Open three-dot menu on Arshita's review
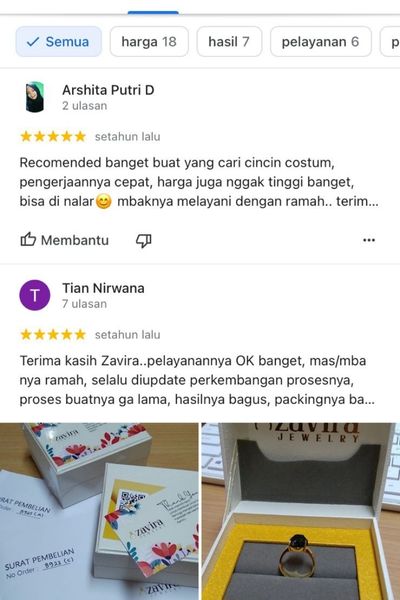Viewport: 400px width, 600px height. [369, 240]
